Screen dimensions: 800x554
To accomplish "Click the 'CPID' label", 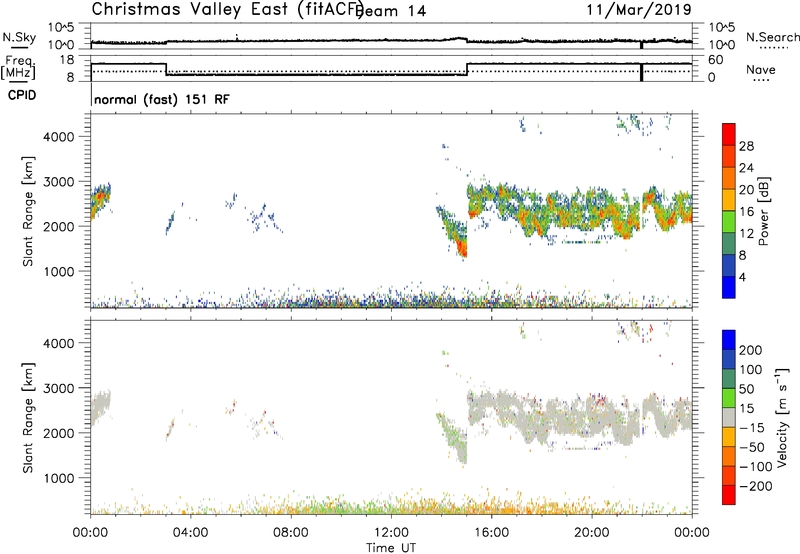I will point(22,95).
